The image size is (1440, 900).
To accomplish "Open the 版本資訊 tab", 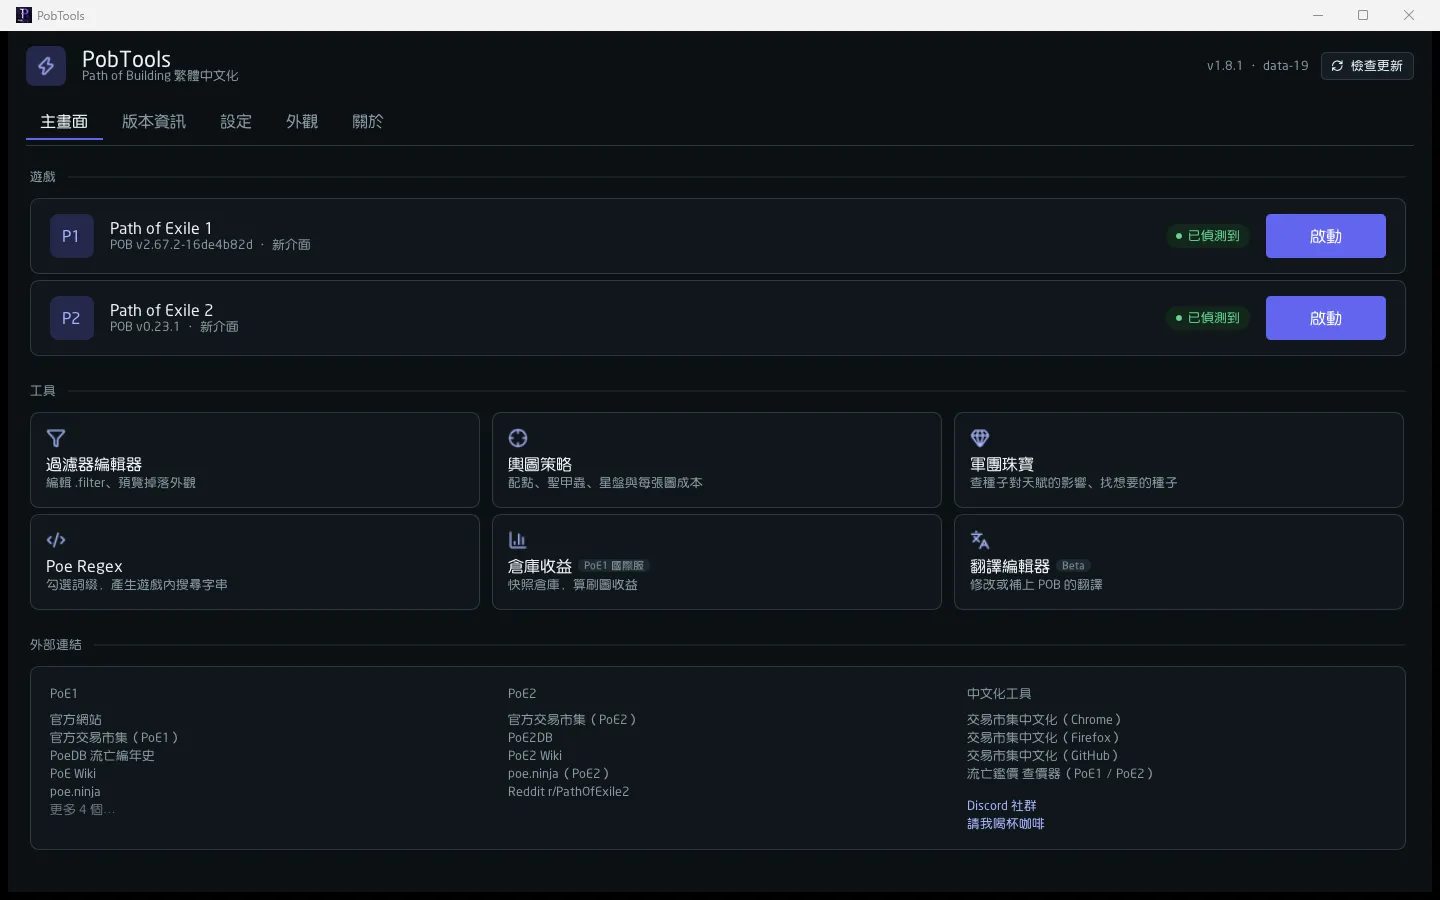I will tap(154, 122).
